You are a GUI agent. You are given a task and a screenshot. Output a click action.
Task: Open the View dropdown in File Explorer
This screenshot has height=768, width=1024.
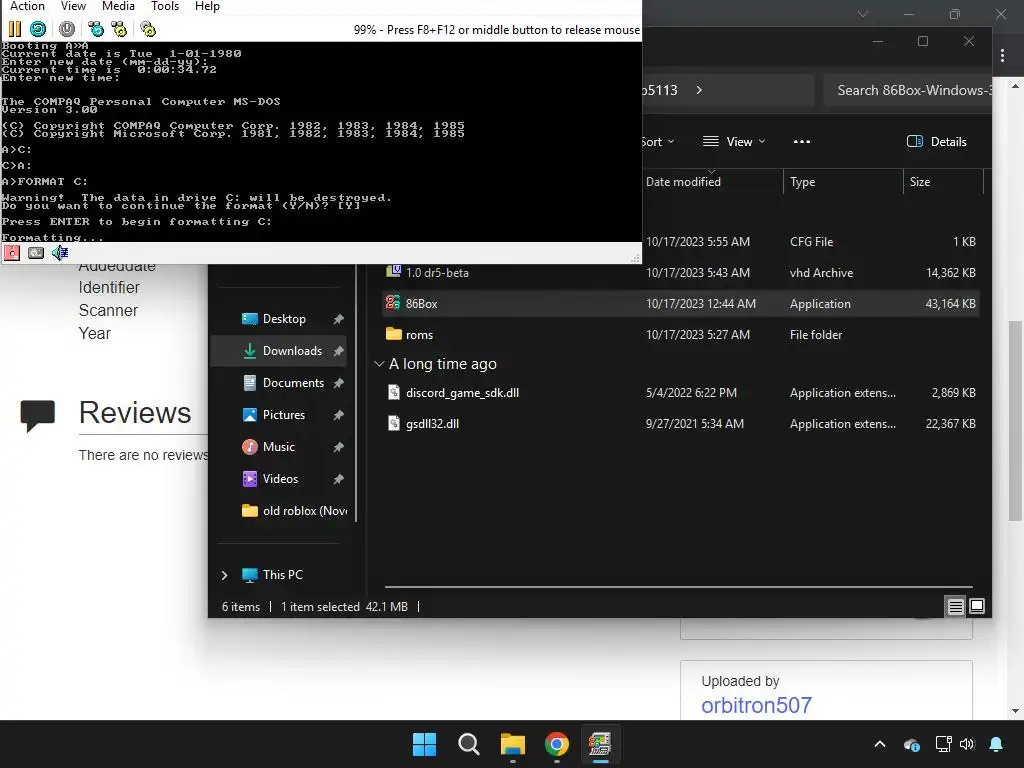pos(733,142)
